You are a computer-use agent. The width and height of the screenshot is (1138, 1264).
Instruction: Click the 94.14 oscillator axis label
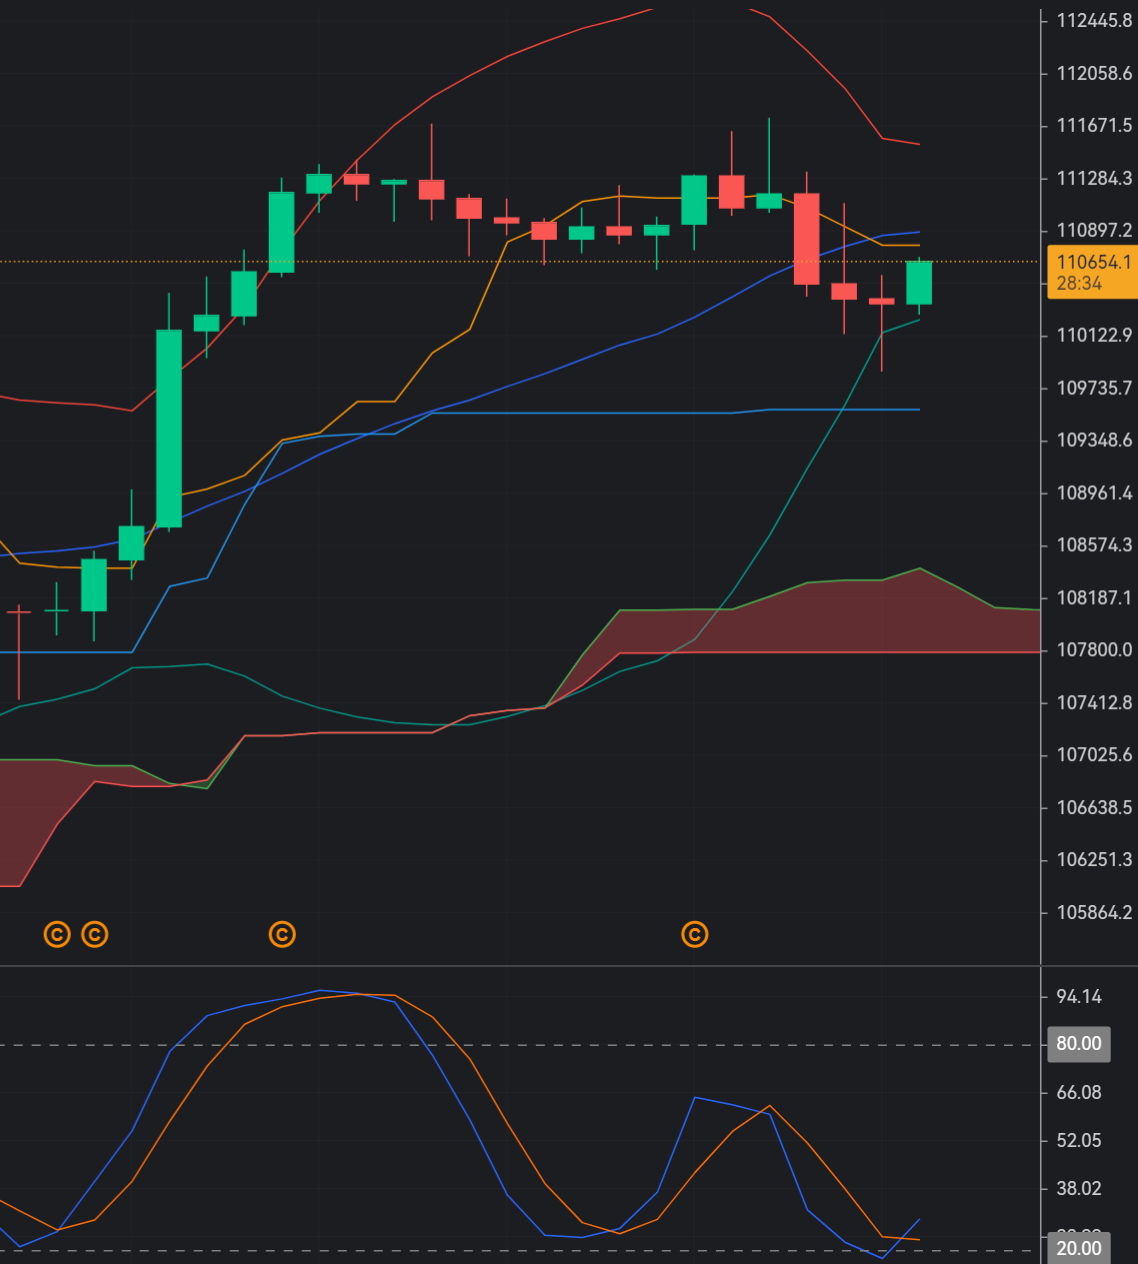[x=1079, y=996]
